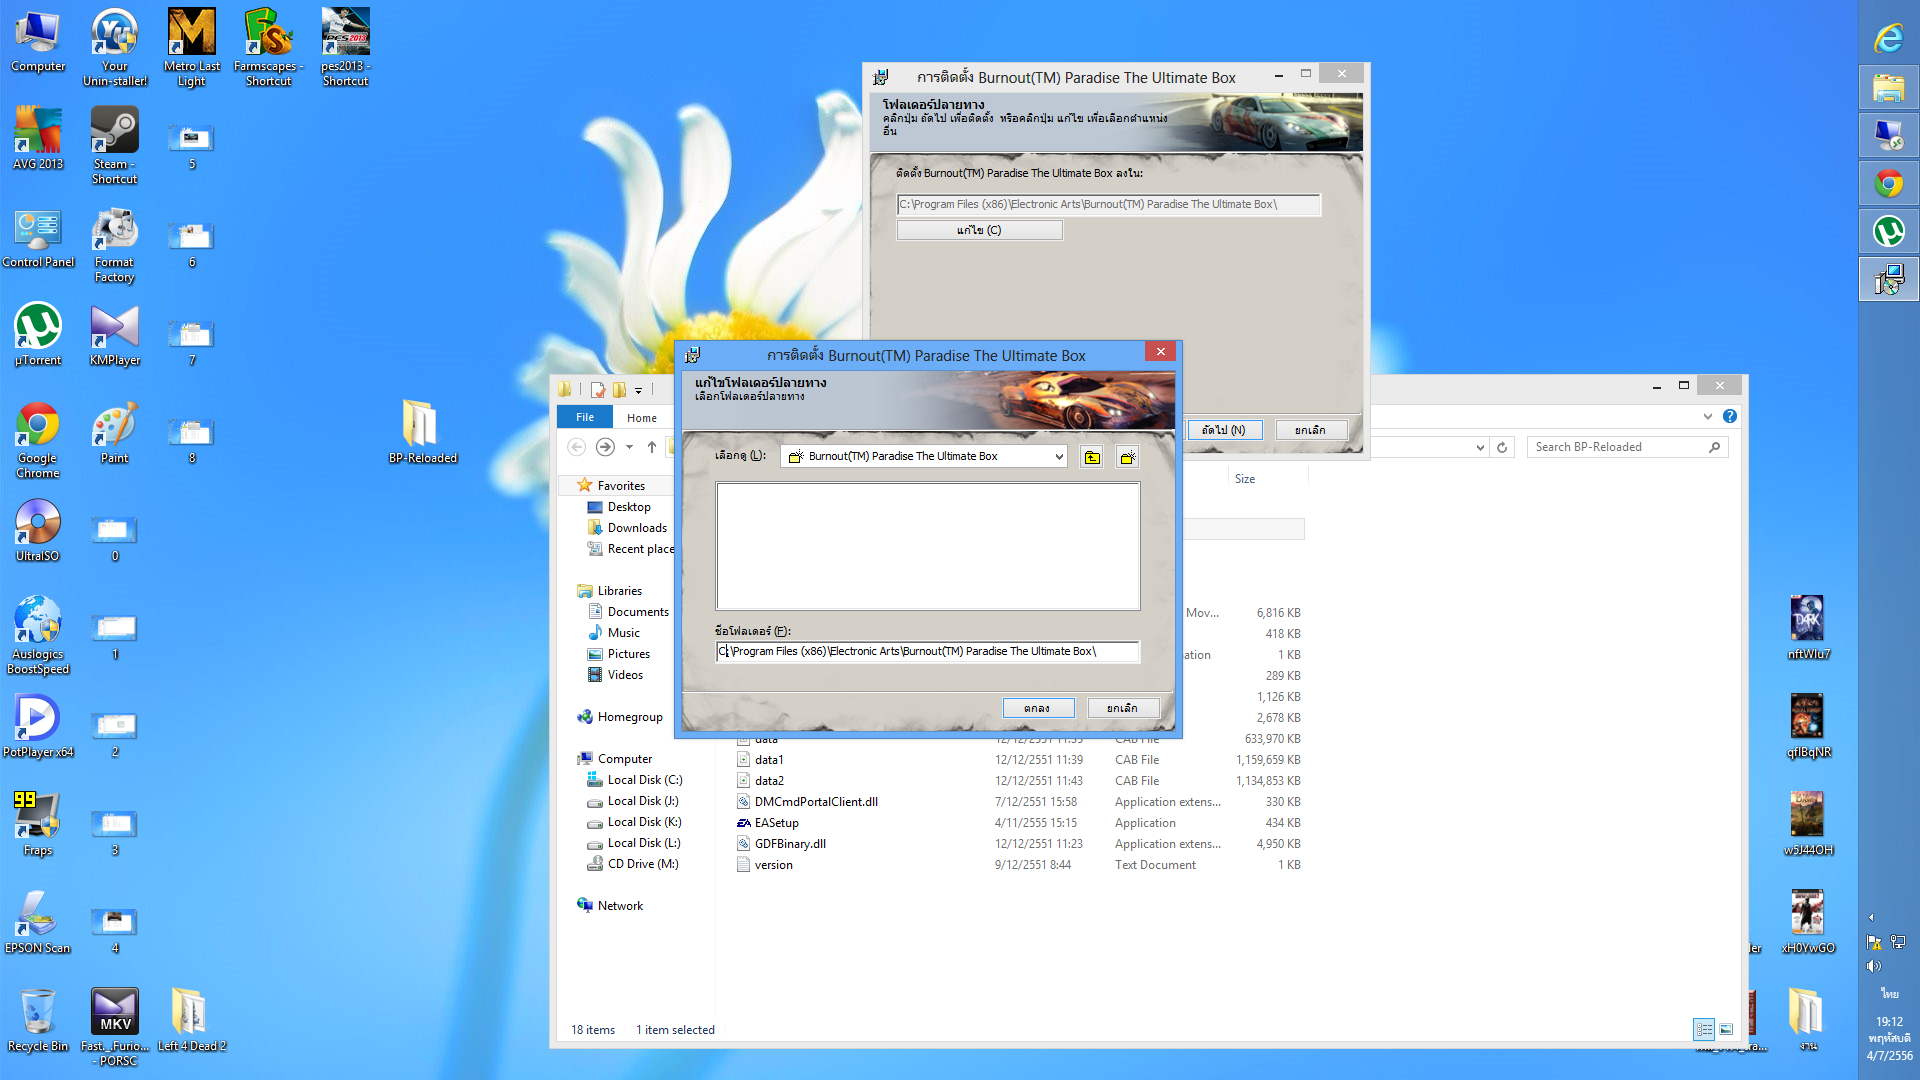
Task: Select Local Disk (C:) in navigation pane
Action: tap(644, 780)
